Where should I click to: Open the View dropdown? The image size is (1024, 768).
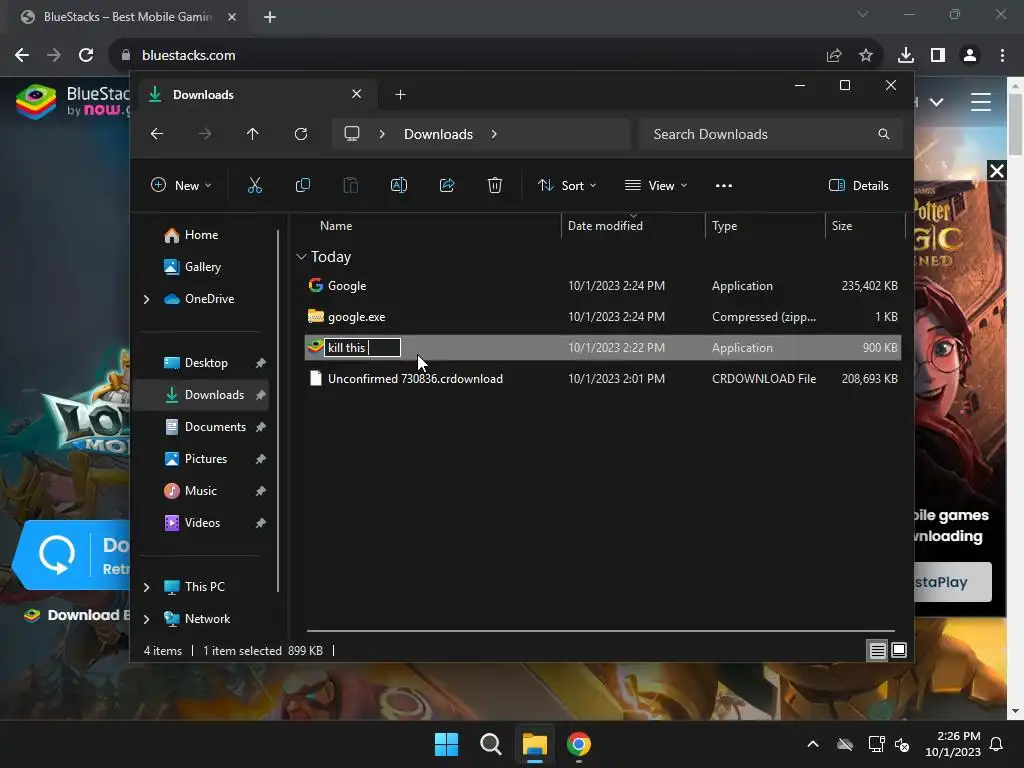pos(656,185)
